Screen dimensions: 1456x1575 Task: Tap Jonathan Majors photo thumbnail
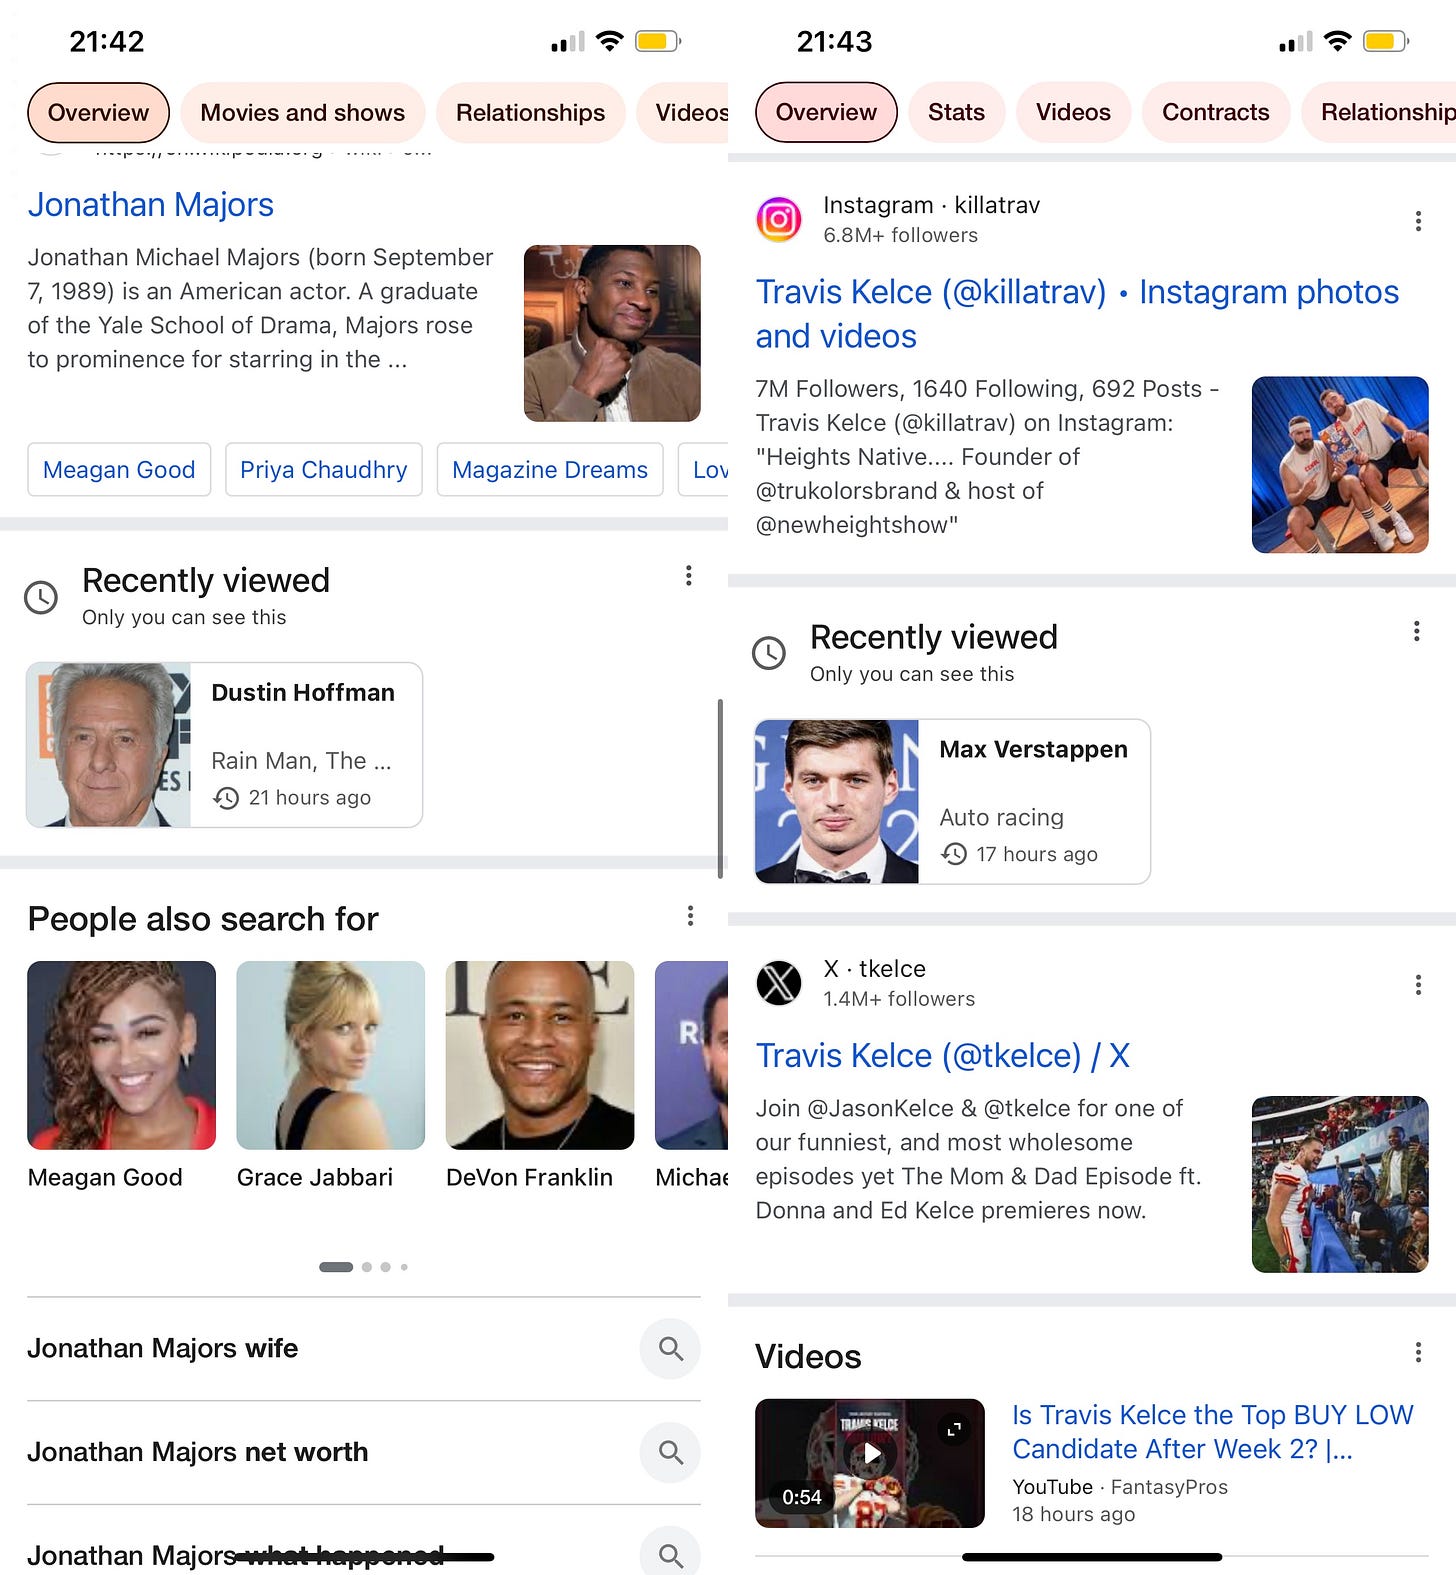(x=612, y=333)
